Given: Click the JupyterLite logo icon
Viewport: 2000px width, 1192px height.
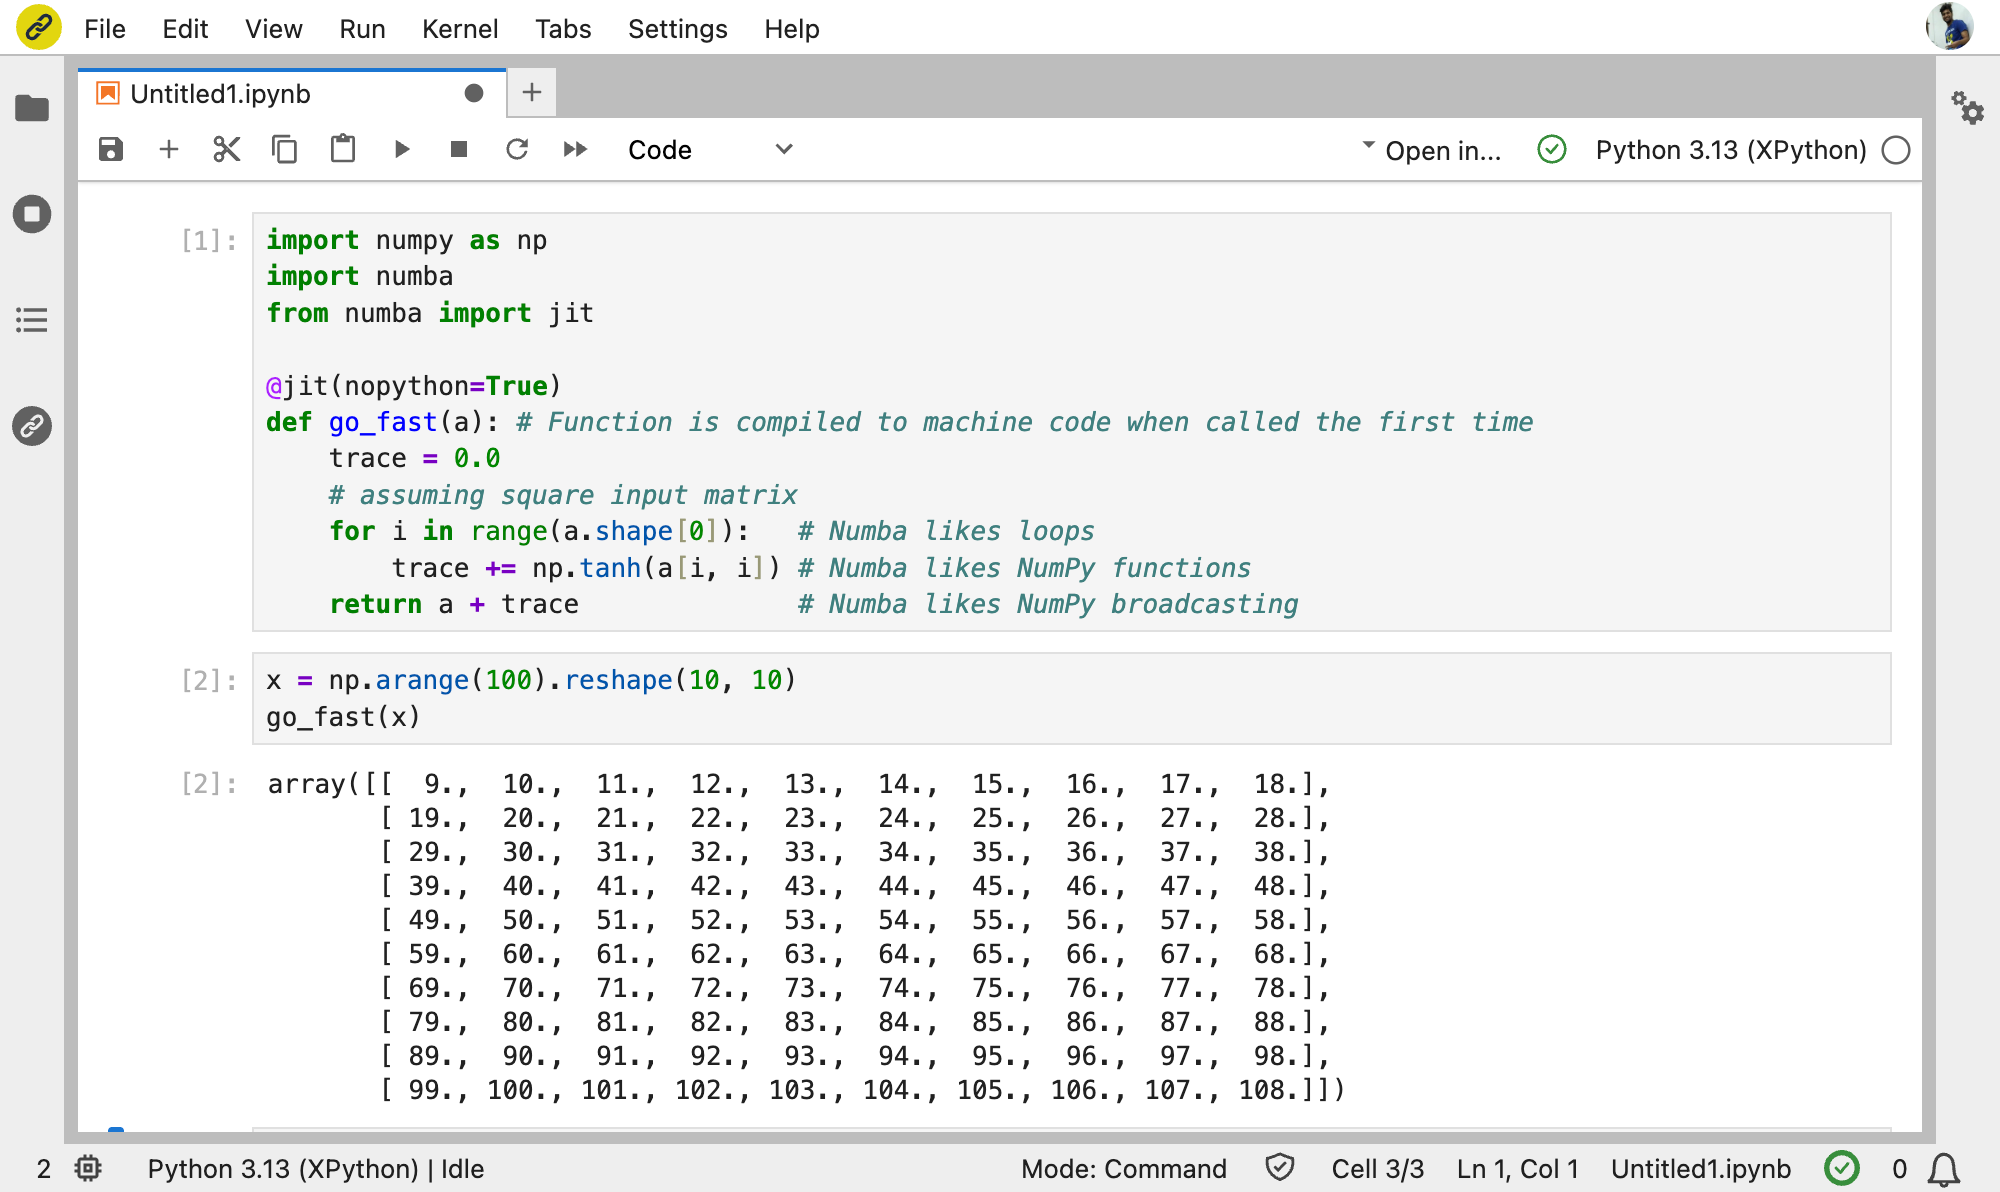Looking at the screenshot, I should (38, 28).
